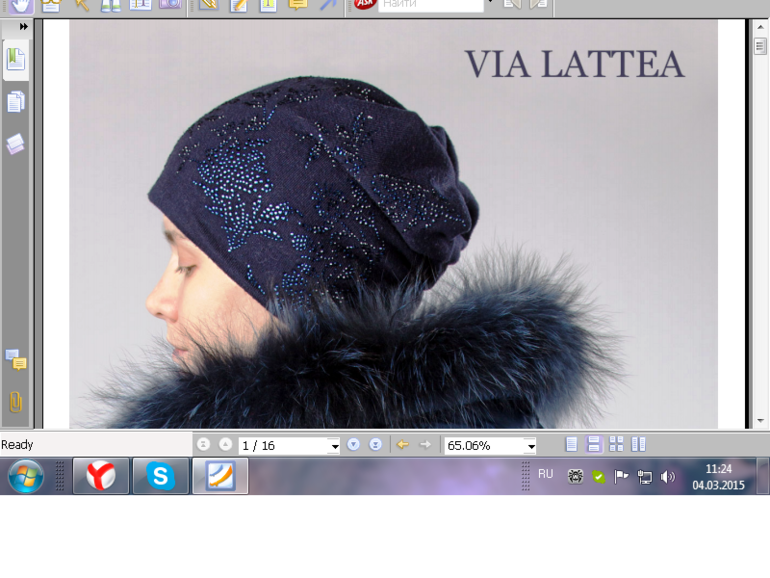Open the Layers panel in sidebar

pos(16,145)
